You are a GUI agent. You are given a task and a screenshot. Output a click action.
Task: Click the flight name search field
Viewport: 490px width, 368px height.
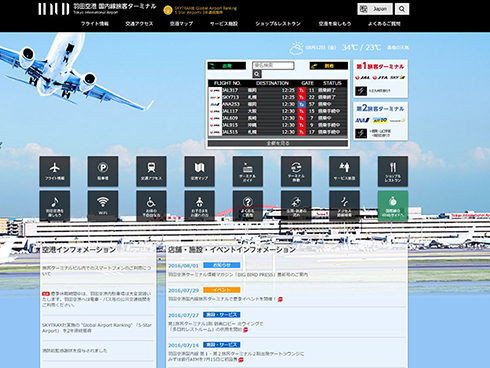(273, 65)
